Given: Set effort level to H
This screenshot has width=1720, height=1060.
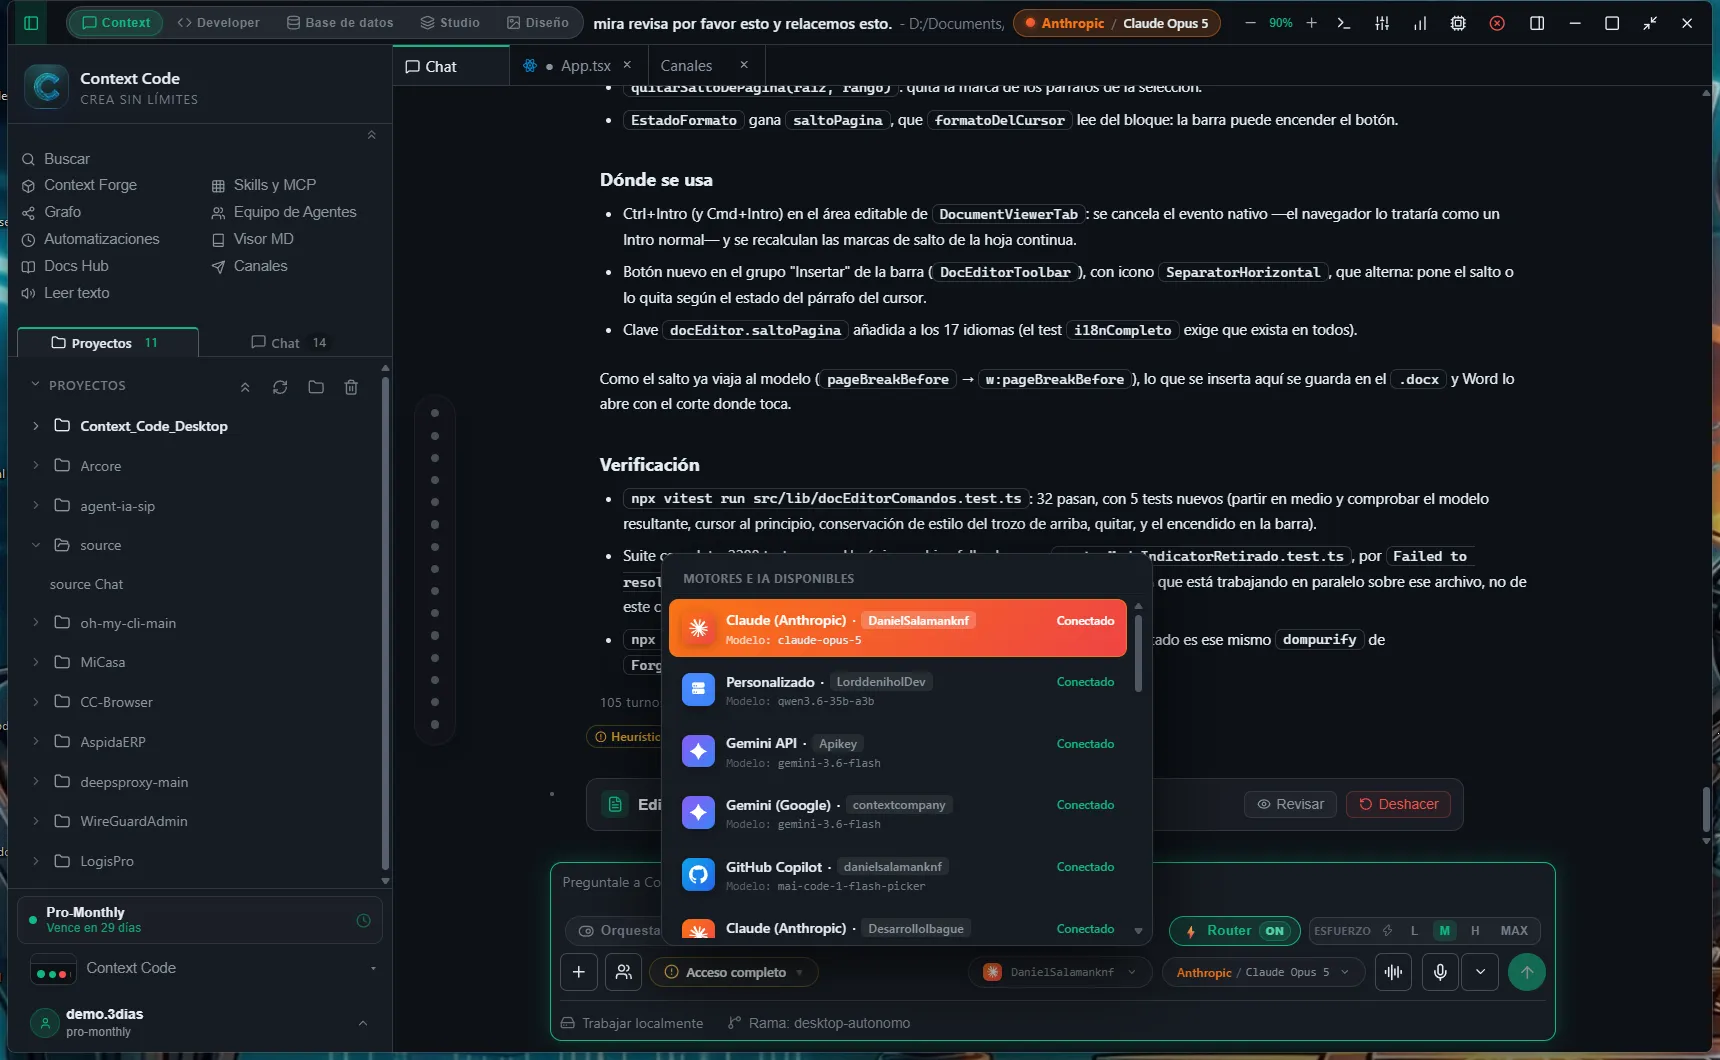Looking at the screenshot, I should point(1475,931).
